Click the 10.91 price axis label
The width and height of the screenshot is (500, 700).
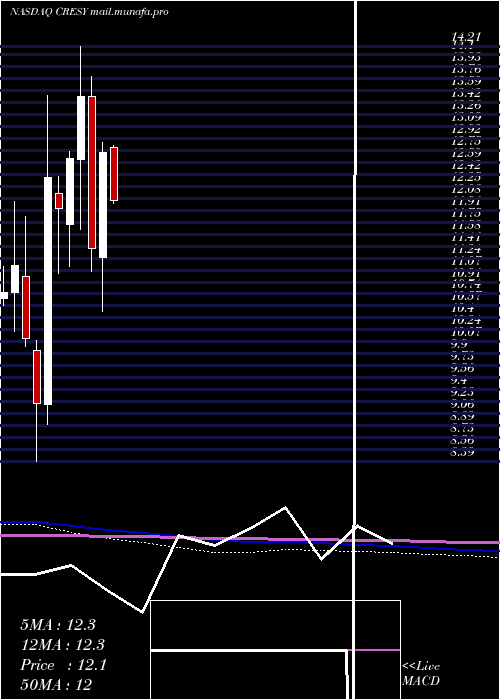pyautogui.click(x=466, y=273)
